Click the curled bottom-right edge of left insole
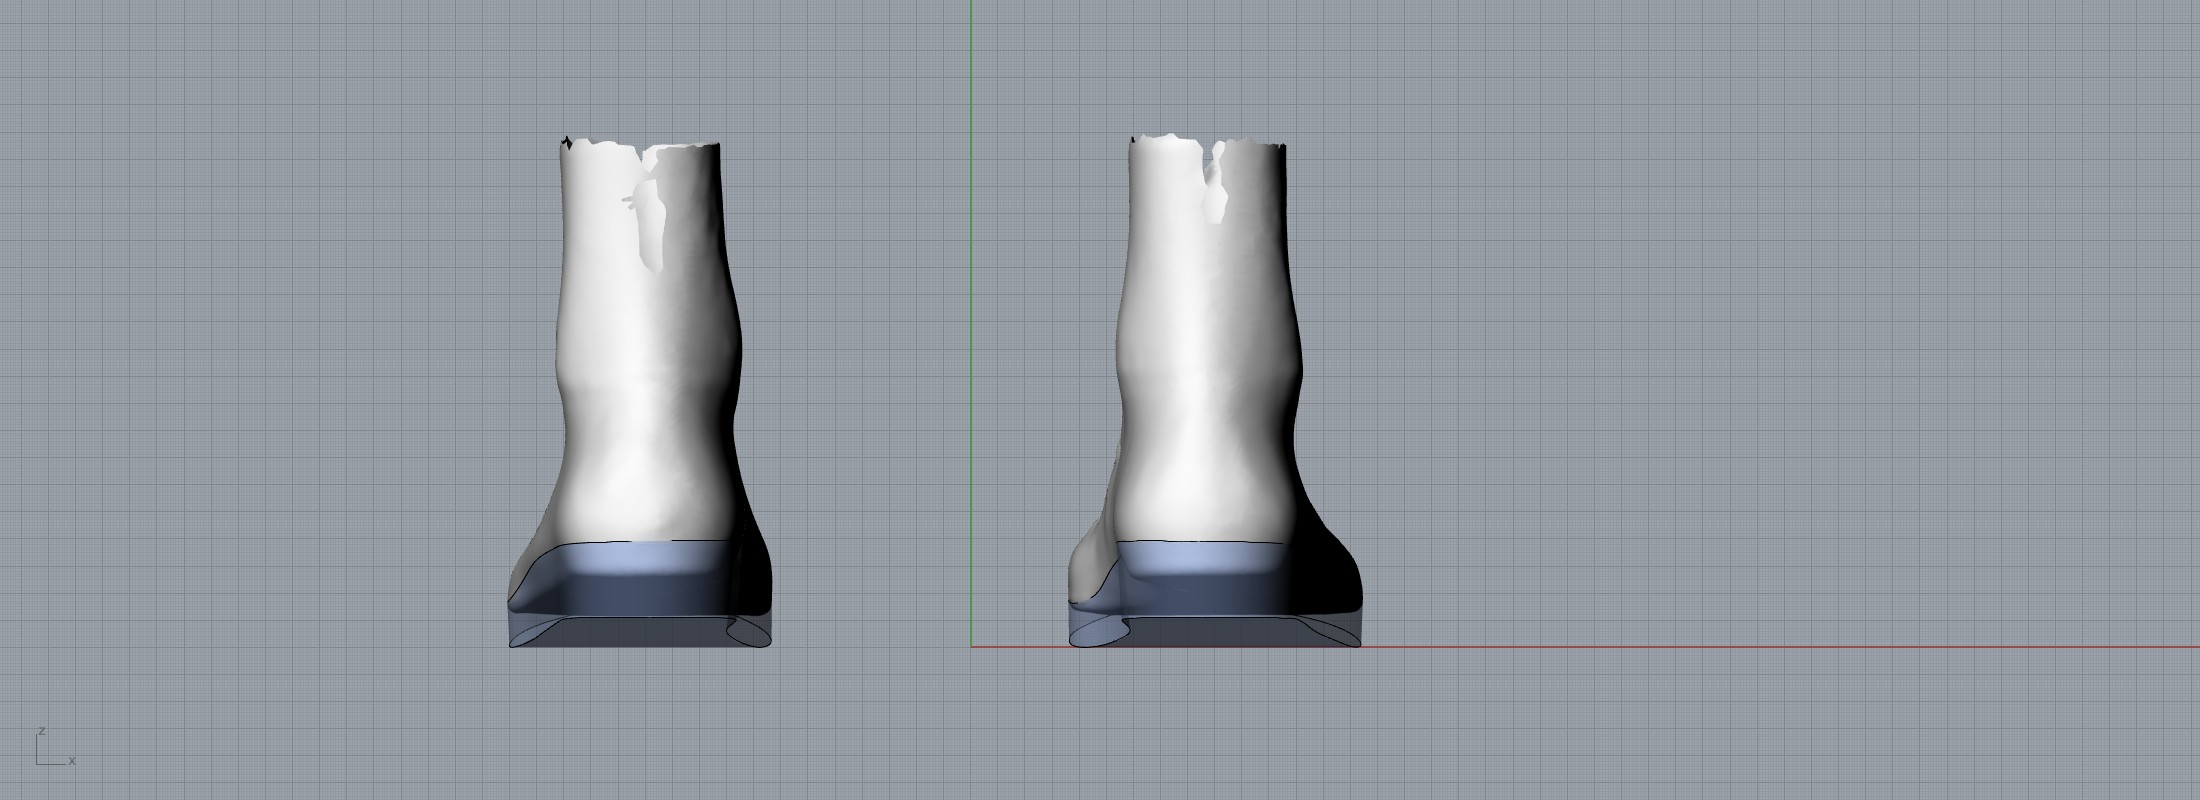 pyautogui.click(x=748, y=632)
